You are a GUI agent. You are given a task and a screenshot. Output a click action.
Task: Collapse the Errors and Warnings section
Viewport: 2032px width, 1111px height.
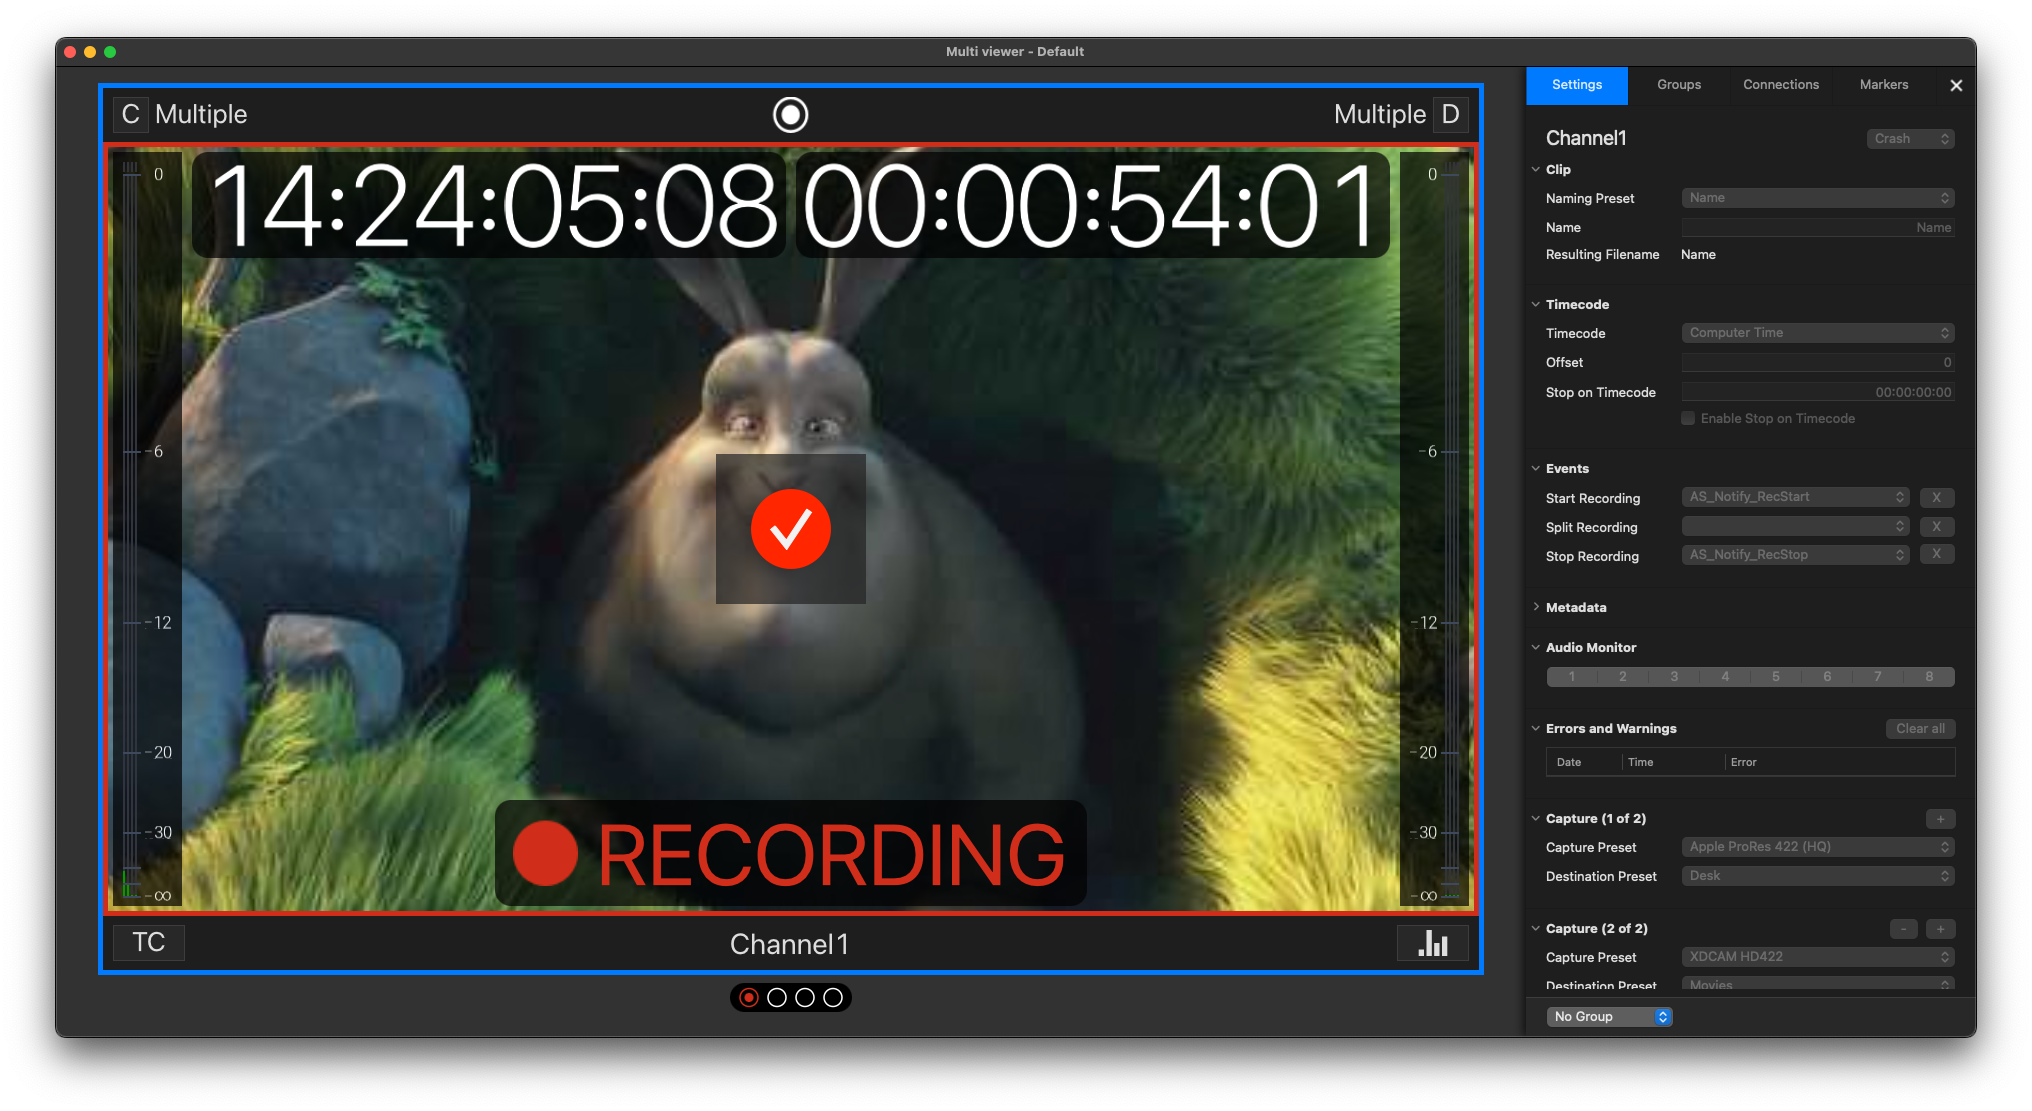pyautogui.click(x=1536, y=728)
